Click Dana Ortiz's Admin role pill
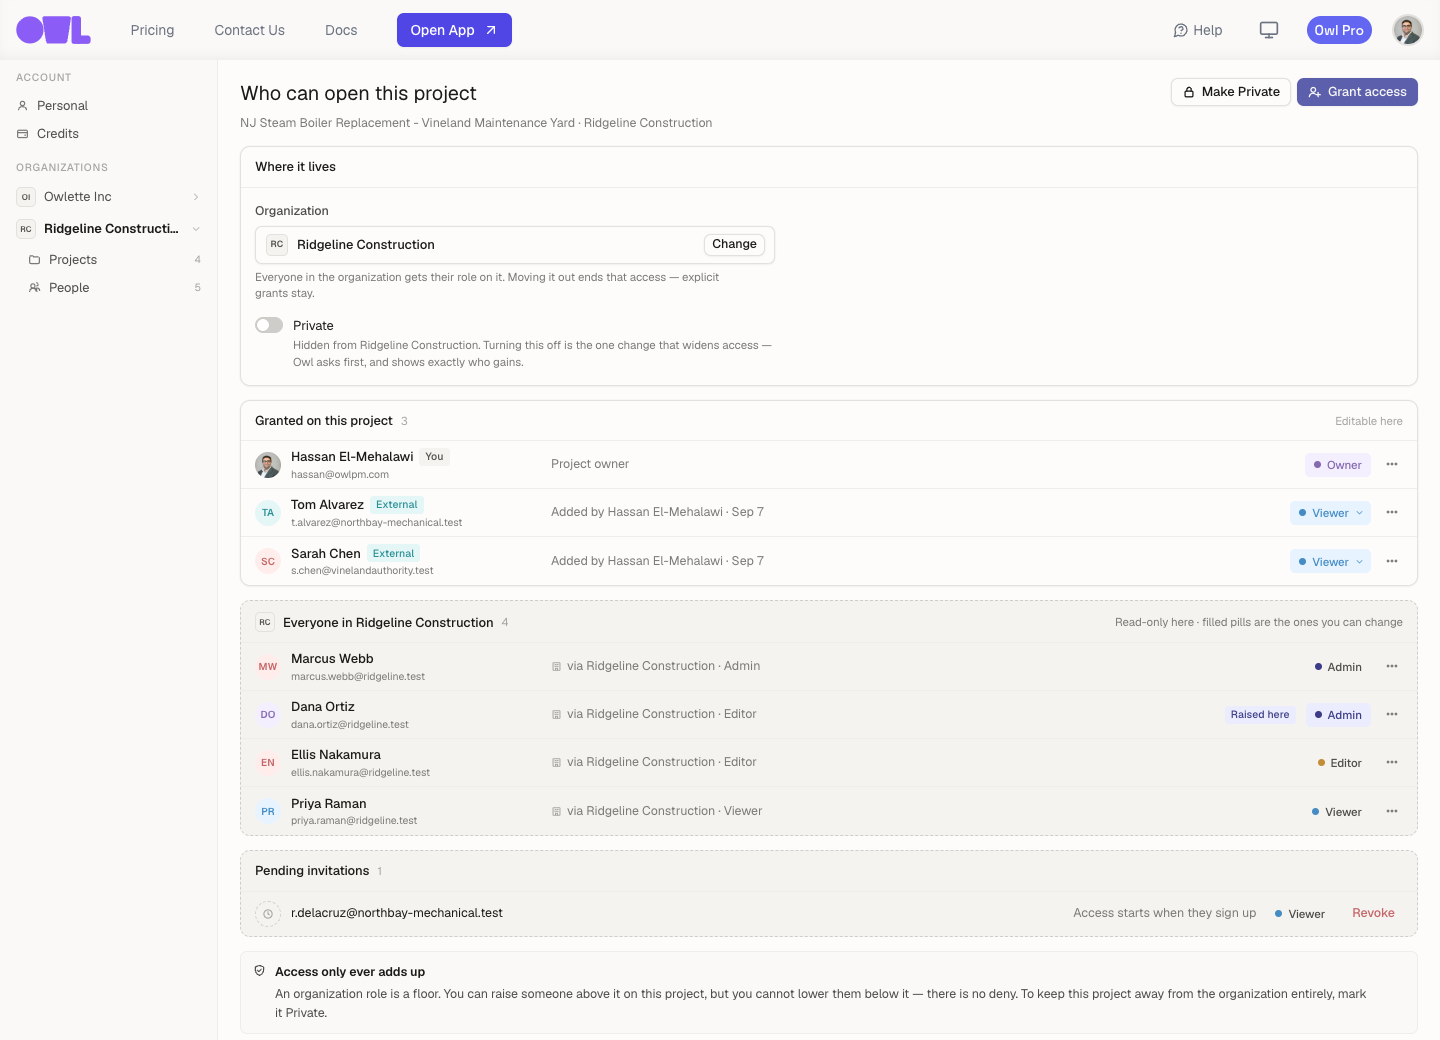 coord(1338,715)
